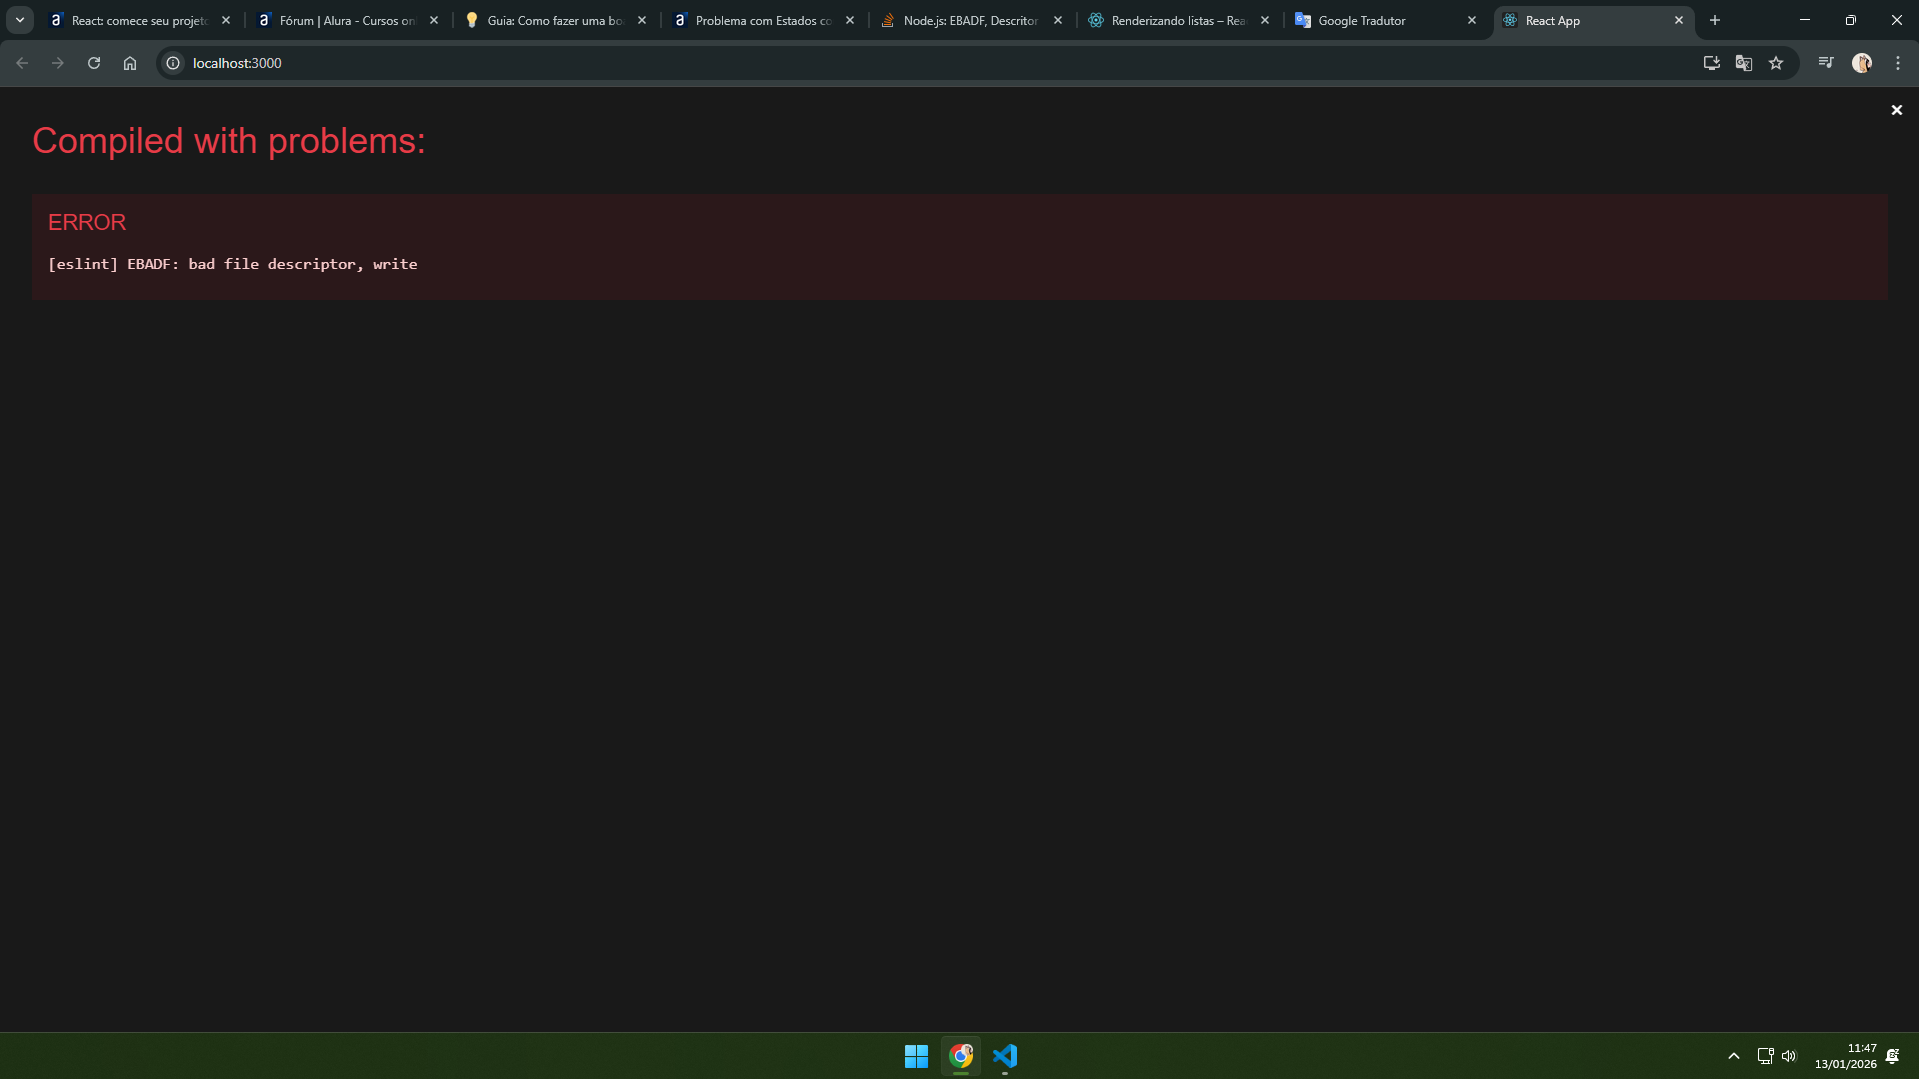Screen dimensions: 1919x1079
Task: Open the browser home page
Action: (x=130, y=63)
